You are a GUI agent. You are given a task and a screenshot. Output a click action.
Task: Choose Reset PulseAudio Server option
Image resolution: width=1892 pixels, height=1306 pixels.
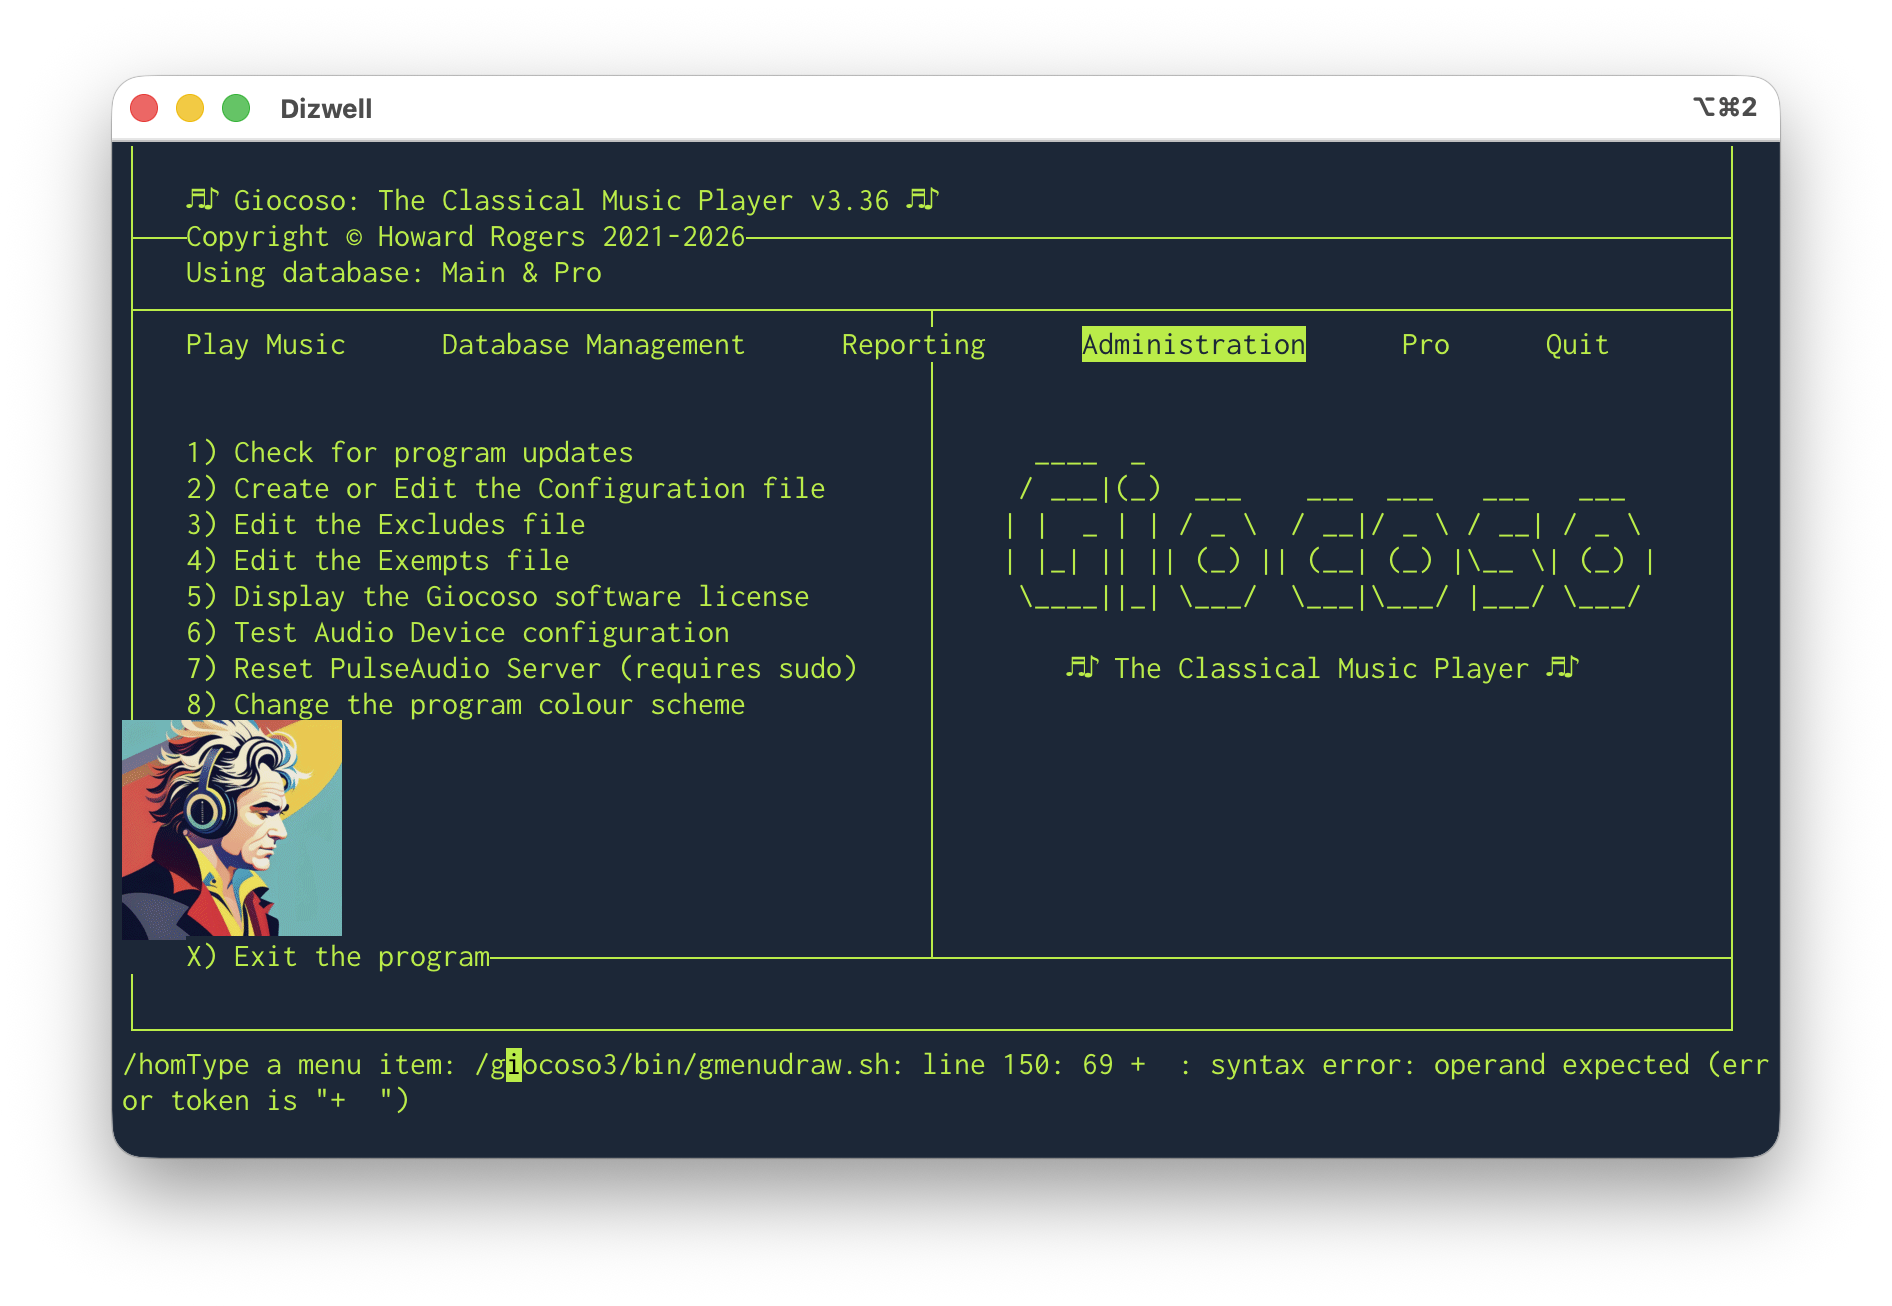[x=522, y=669]
